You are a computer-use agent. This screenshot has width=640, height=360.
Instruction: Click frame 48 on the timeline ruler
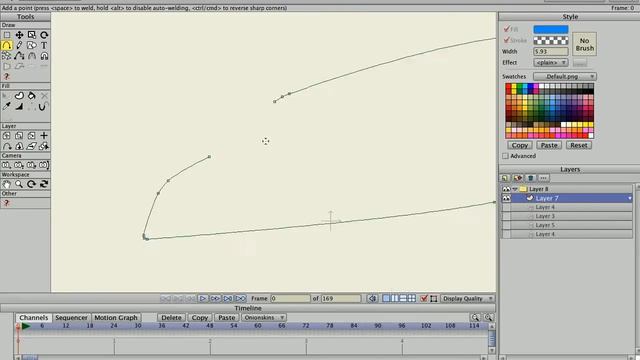(x=210, y=326)
